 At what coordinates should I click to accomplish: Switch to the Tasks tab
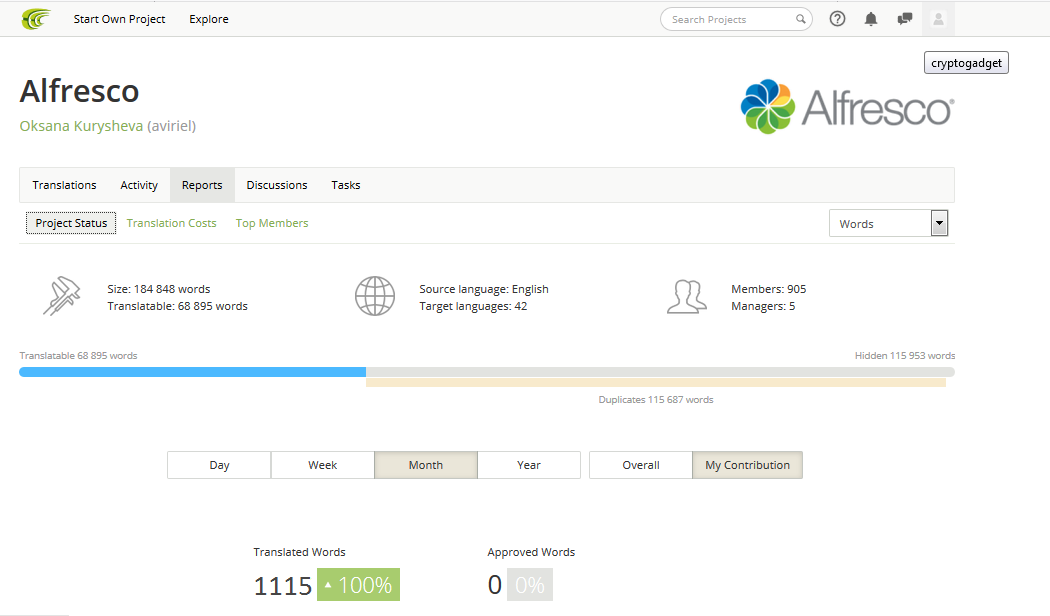click(x=346, y=185)
